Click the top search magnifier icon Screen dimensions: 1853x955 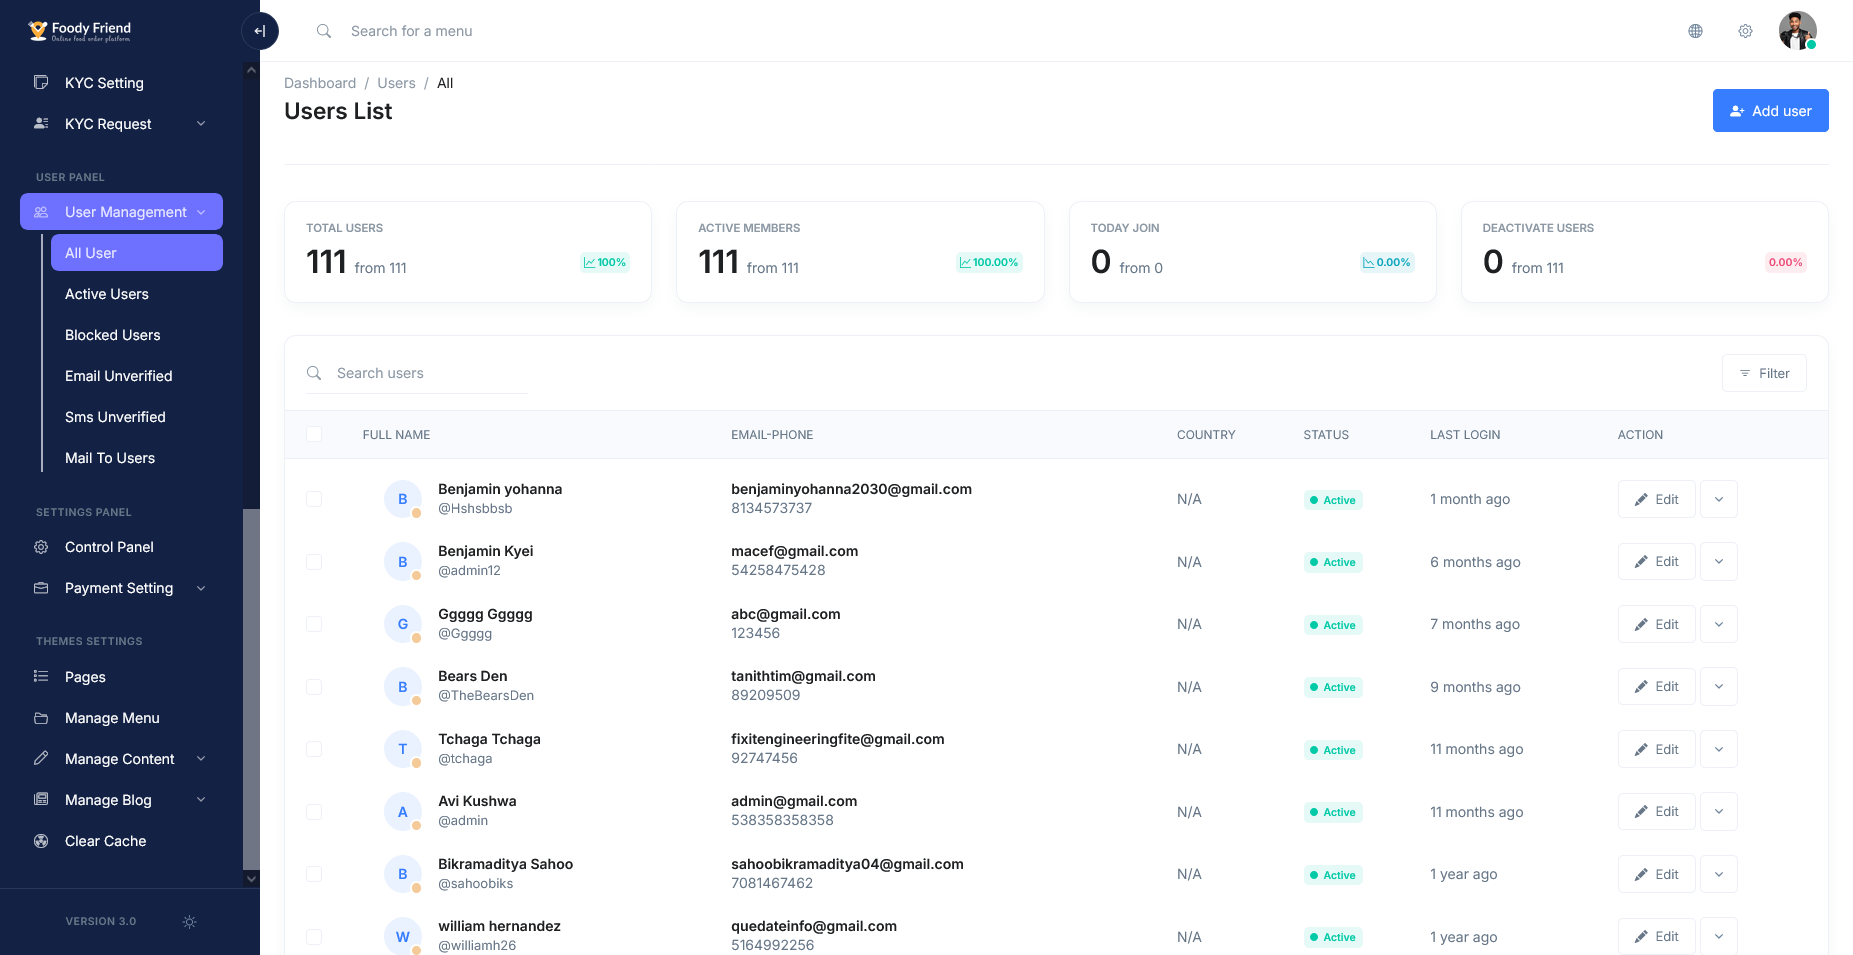click(324, 31)
